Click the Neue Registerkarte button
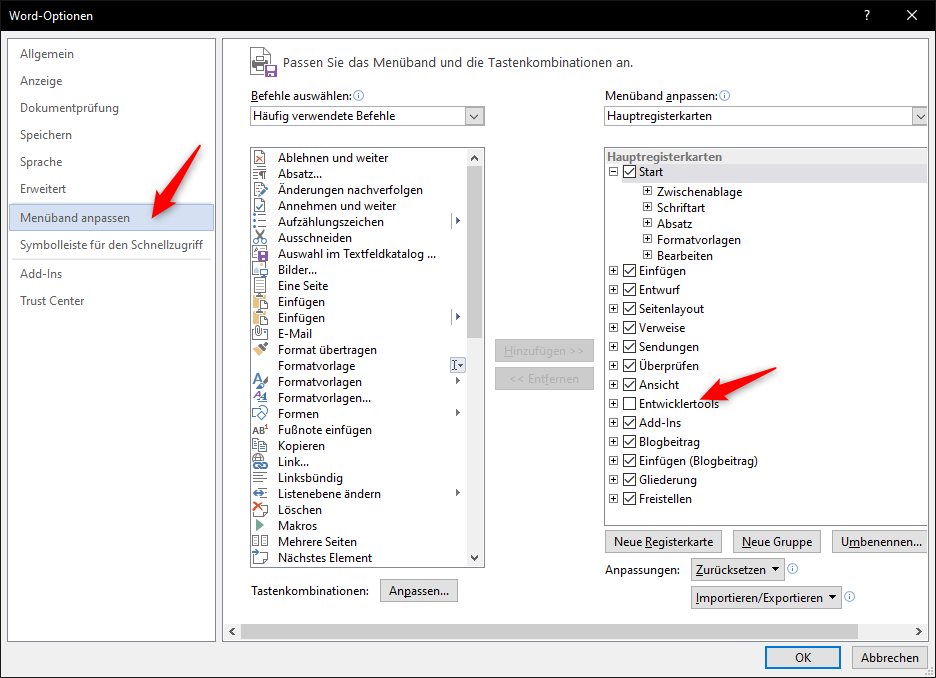This screenshot has height=678, width=936. (x=663, y=542)
